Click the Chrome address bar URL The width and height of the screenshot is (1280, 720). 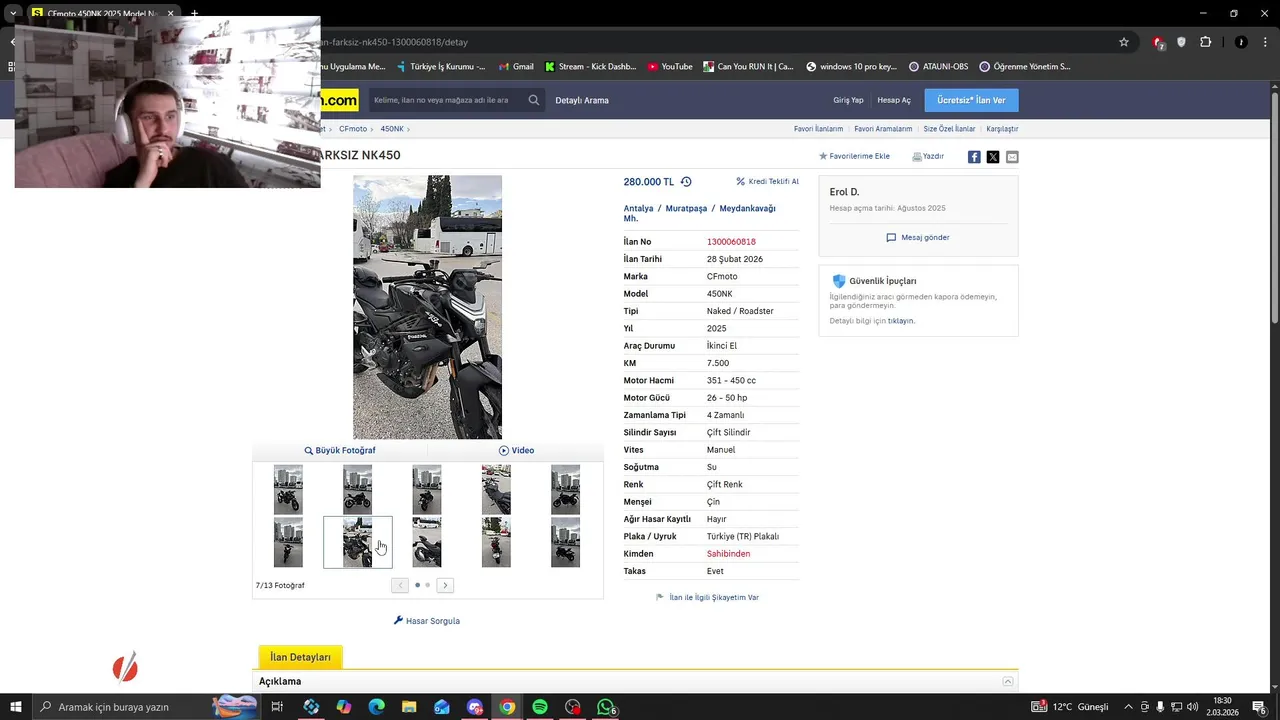394,42
